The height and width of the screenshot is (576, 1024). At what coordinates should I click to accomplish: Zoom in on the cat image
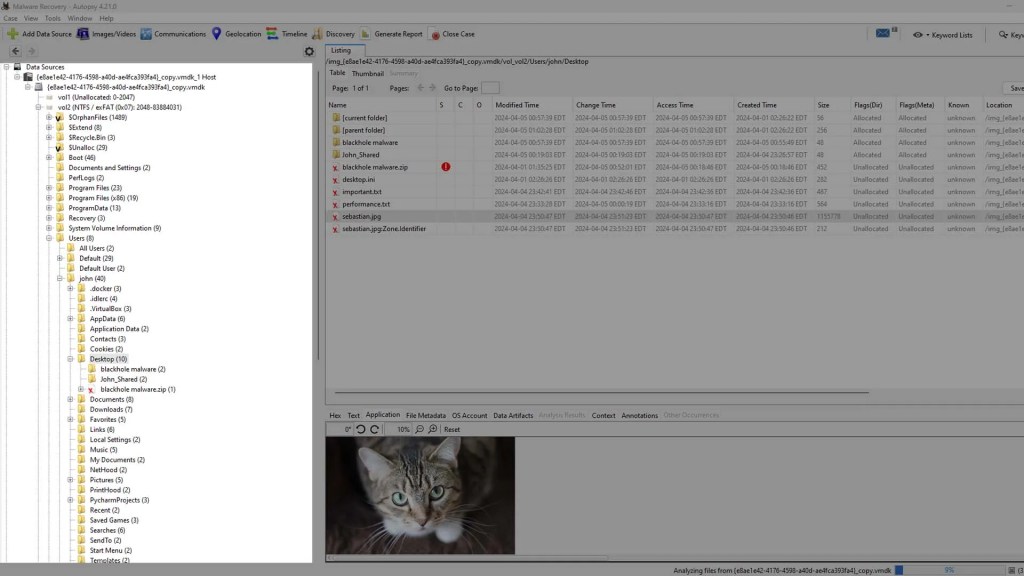pyautogui.click(x=432, y=429)
